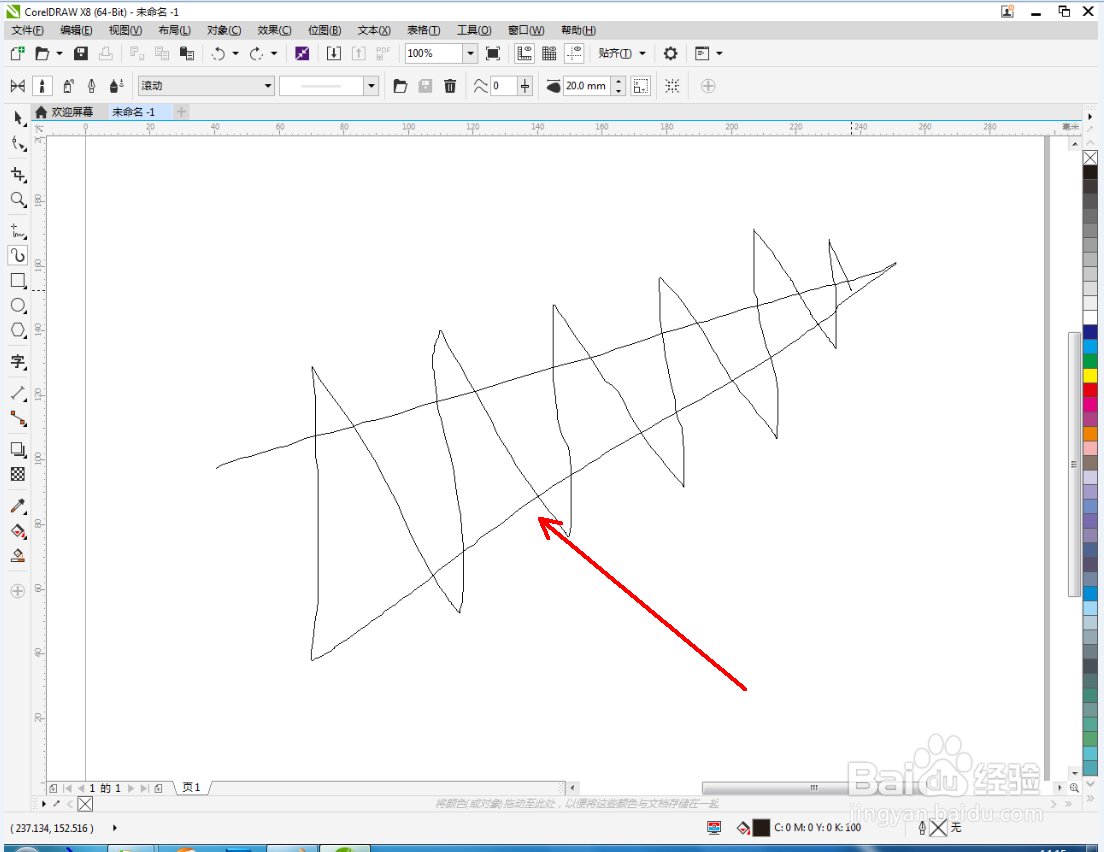Select the 页1 page tab
This screenshot has height=852, width=1104.
192,788
